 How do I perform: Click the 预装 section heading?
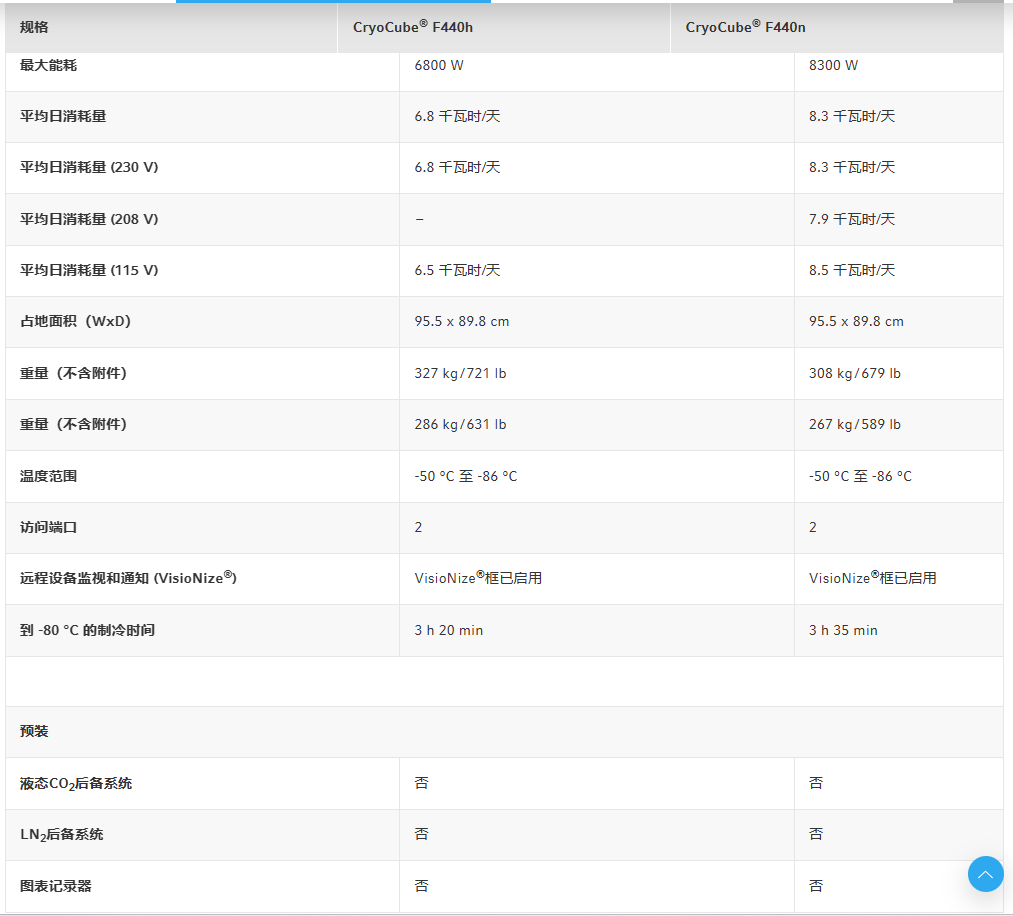point(34,731)
